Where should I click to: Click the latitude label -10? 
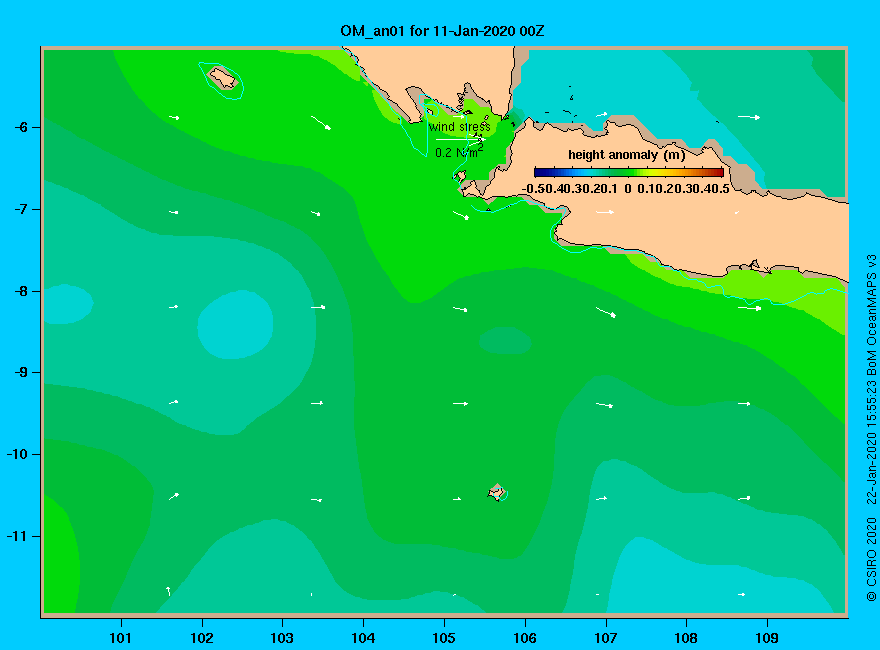click(17, 454)
